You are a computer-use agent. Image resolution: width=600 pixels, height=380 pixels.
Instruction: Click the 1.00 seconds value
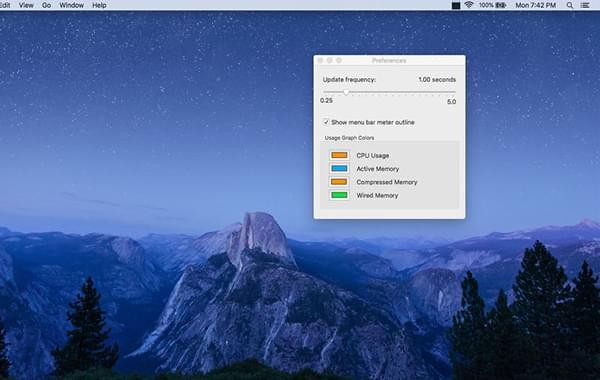437,80
